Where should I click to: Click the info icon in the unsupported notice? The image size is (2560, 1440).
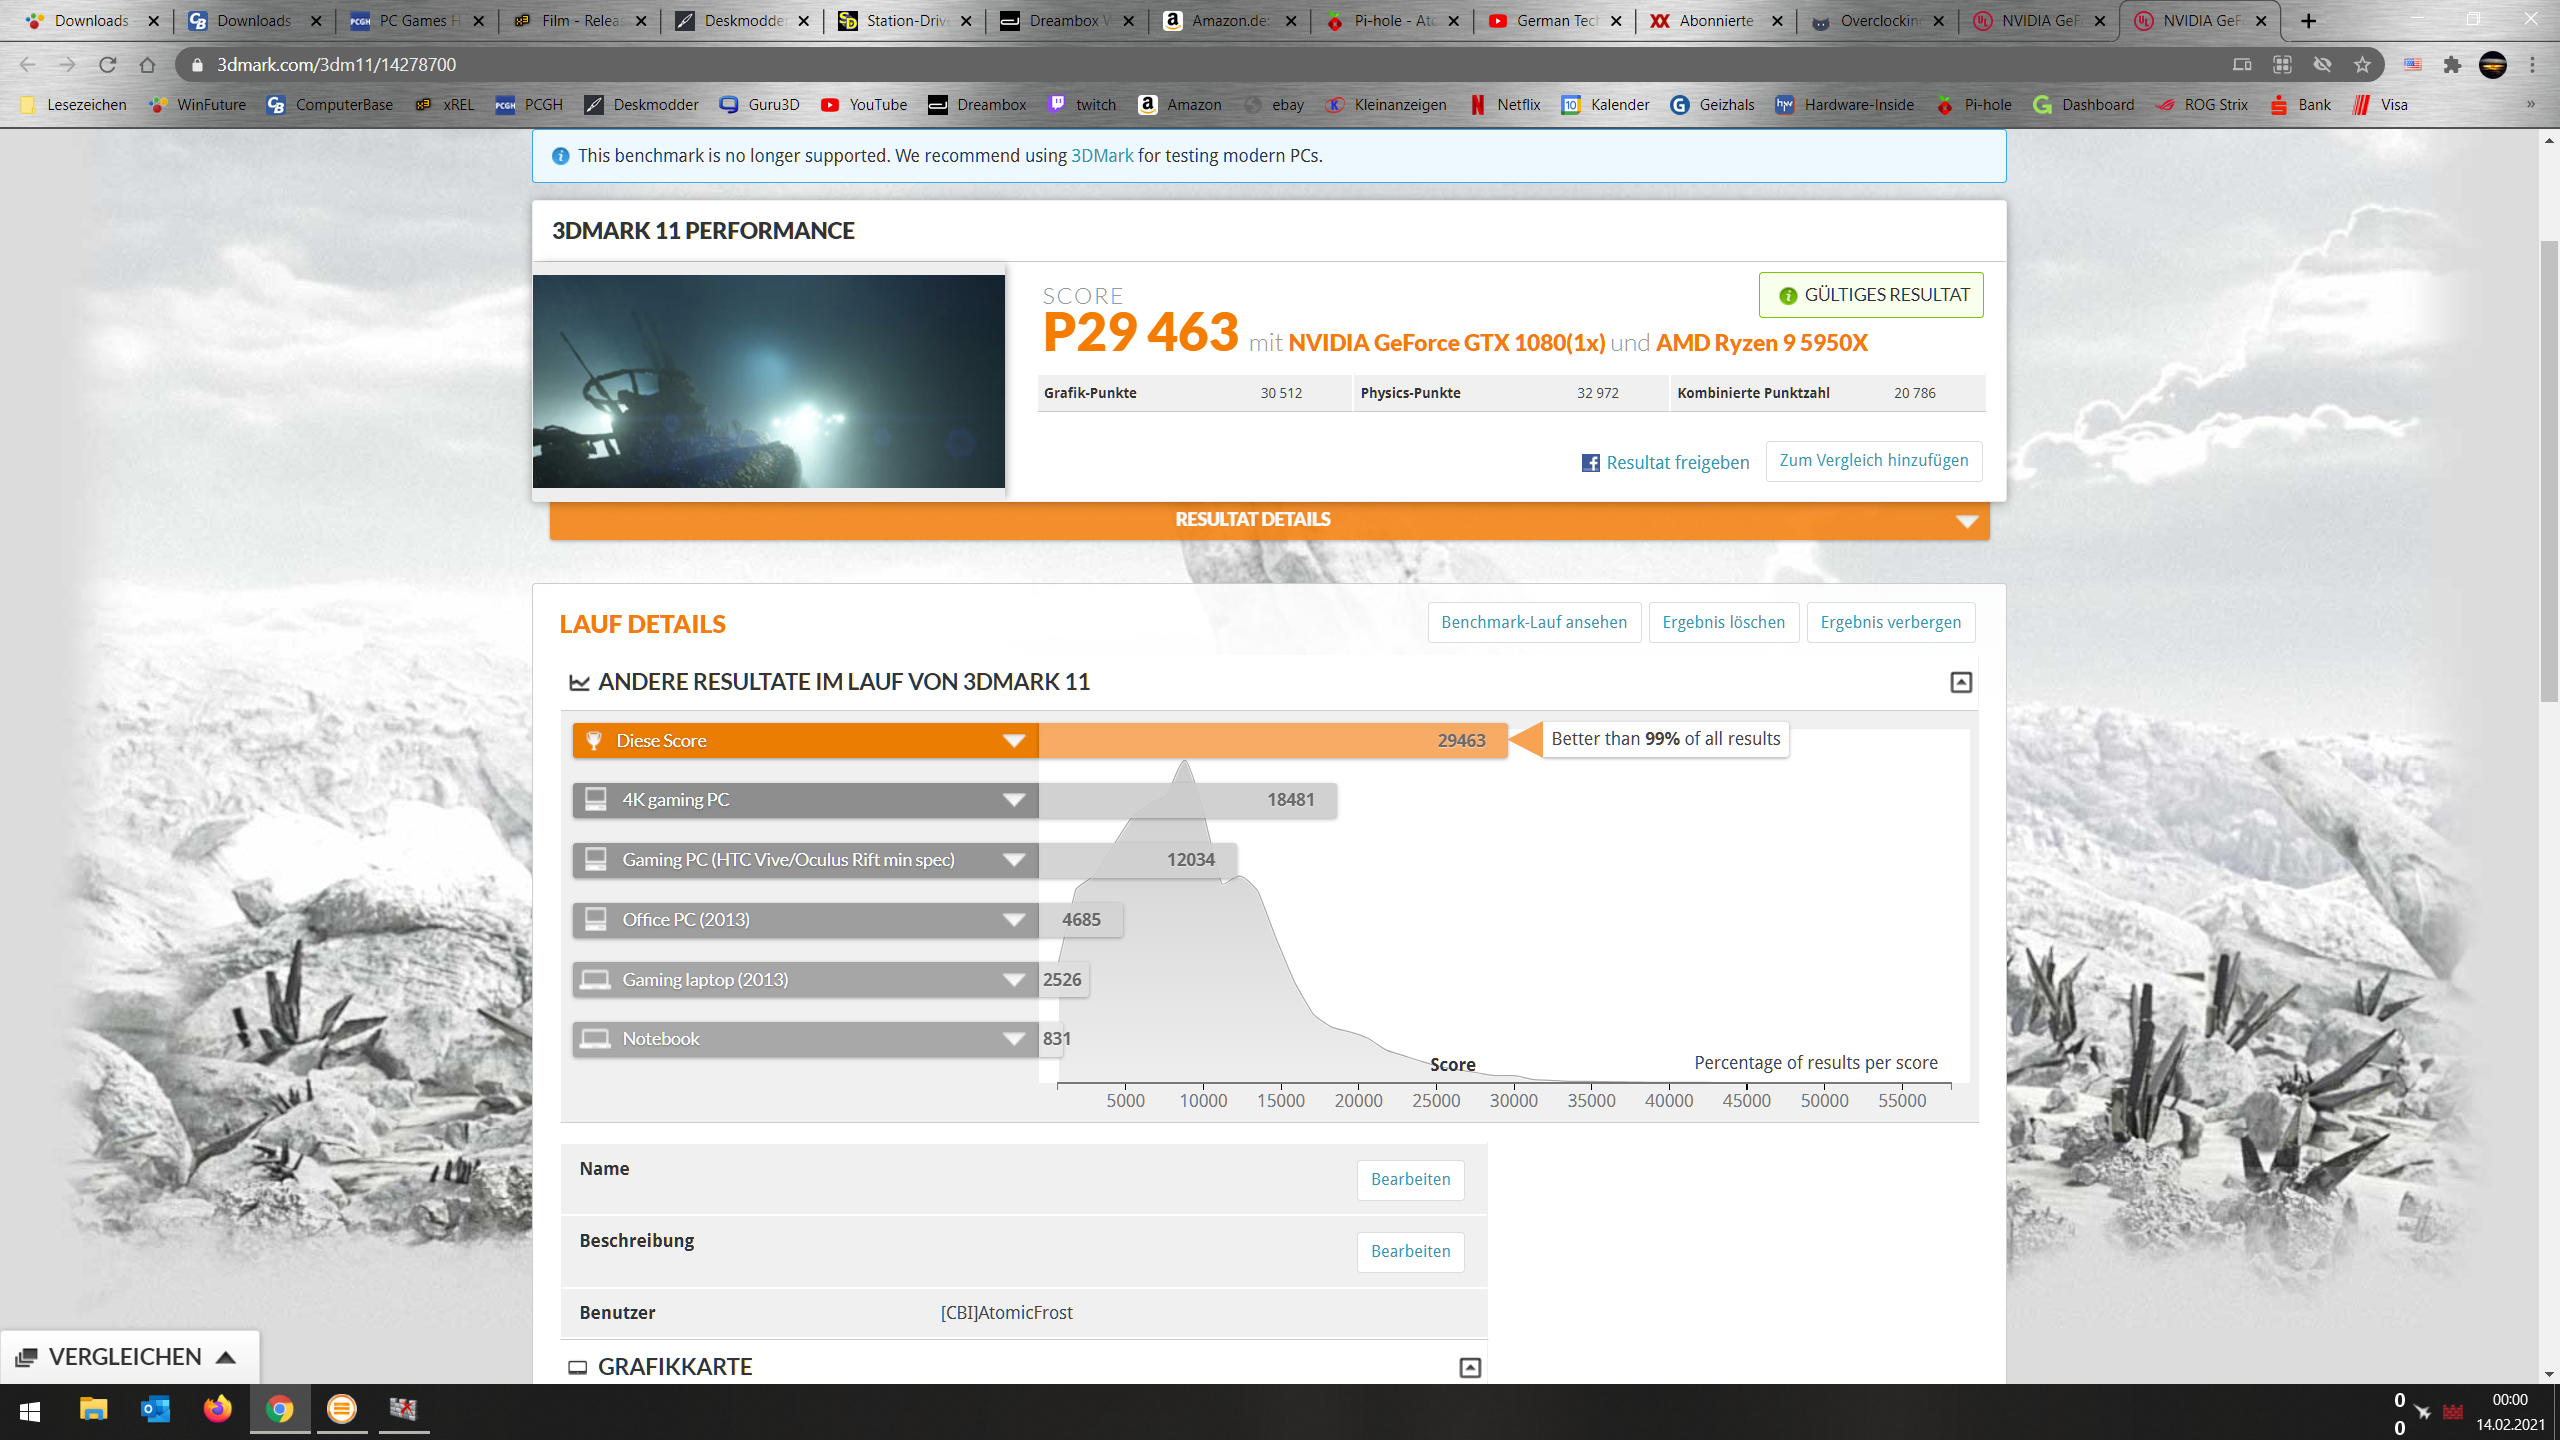tap(561, 156)
